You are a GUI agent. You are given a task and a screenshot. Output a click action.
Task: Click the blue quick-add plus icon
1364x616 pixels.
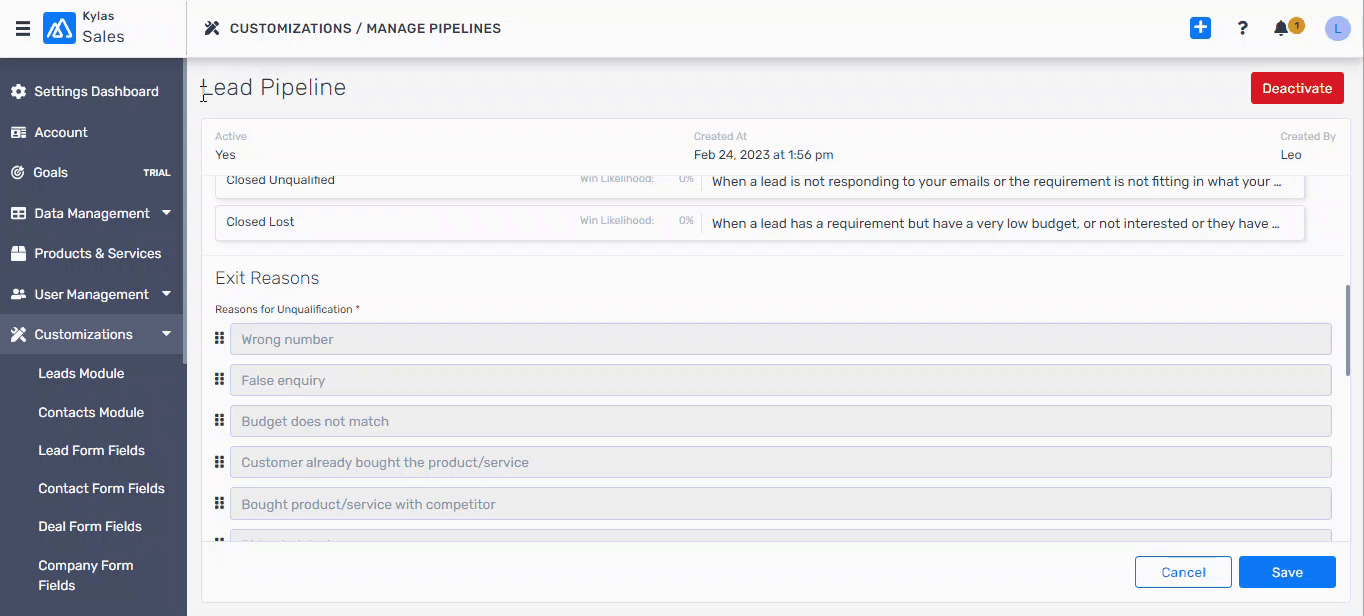[x=1200, y=28]
